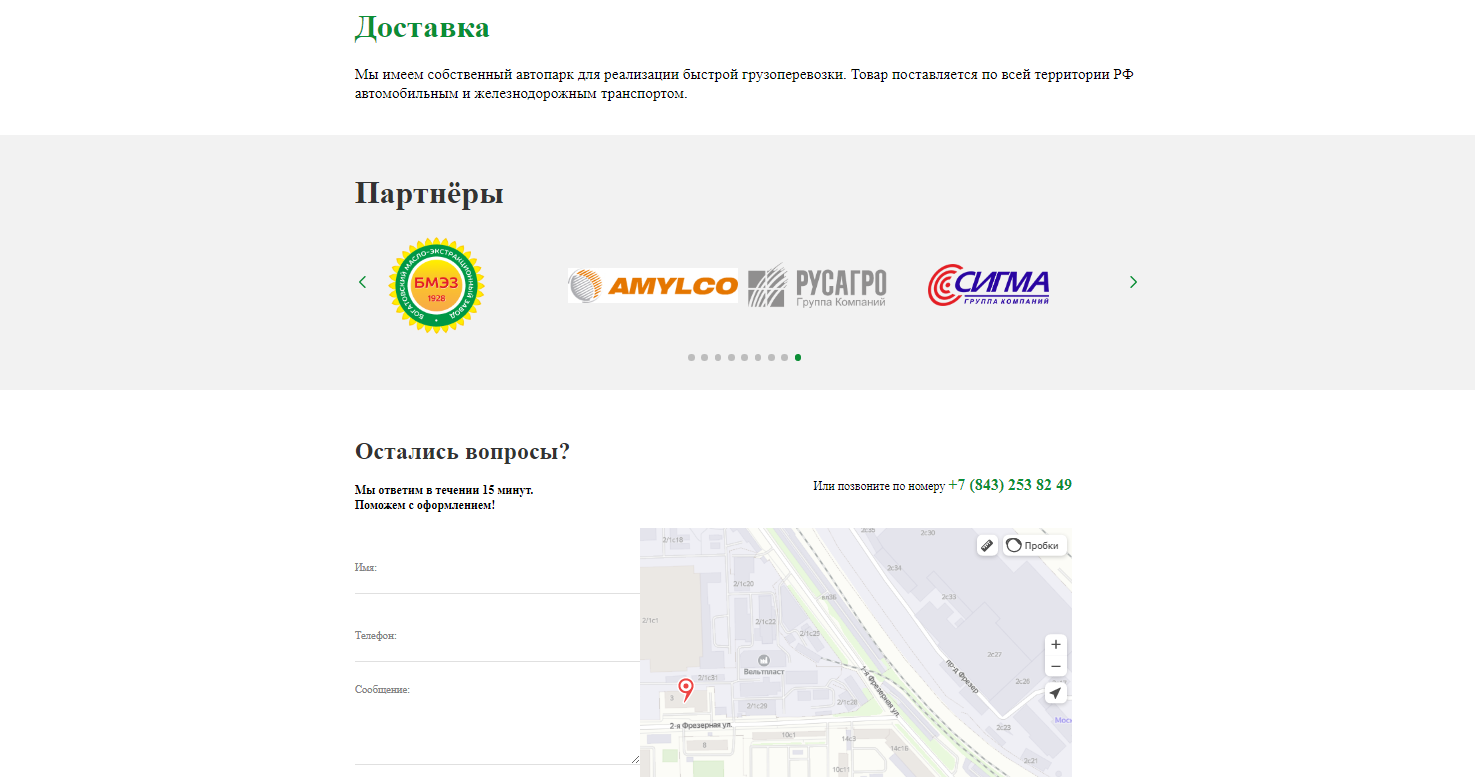Select building label 2с33 on map
This screenshot has height=777, width=1475.
coord(949,597)
